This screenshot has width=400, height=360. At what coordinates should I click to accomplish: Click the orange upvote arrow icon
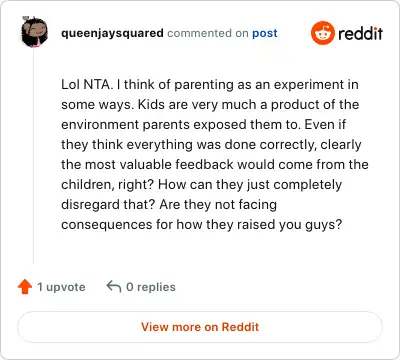coord(25,287)
